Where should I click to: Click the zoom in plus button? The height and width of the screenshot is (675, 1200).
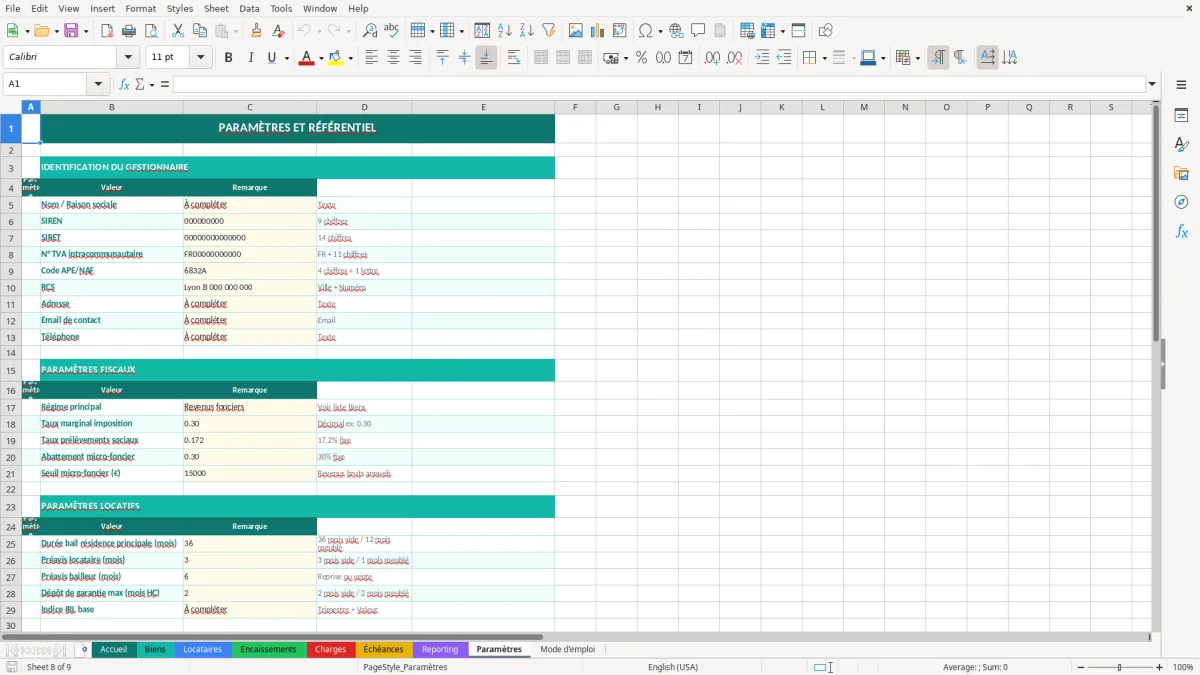(1160, 667)
